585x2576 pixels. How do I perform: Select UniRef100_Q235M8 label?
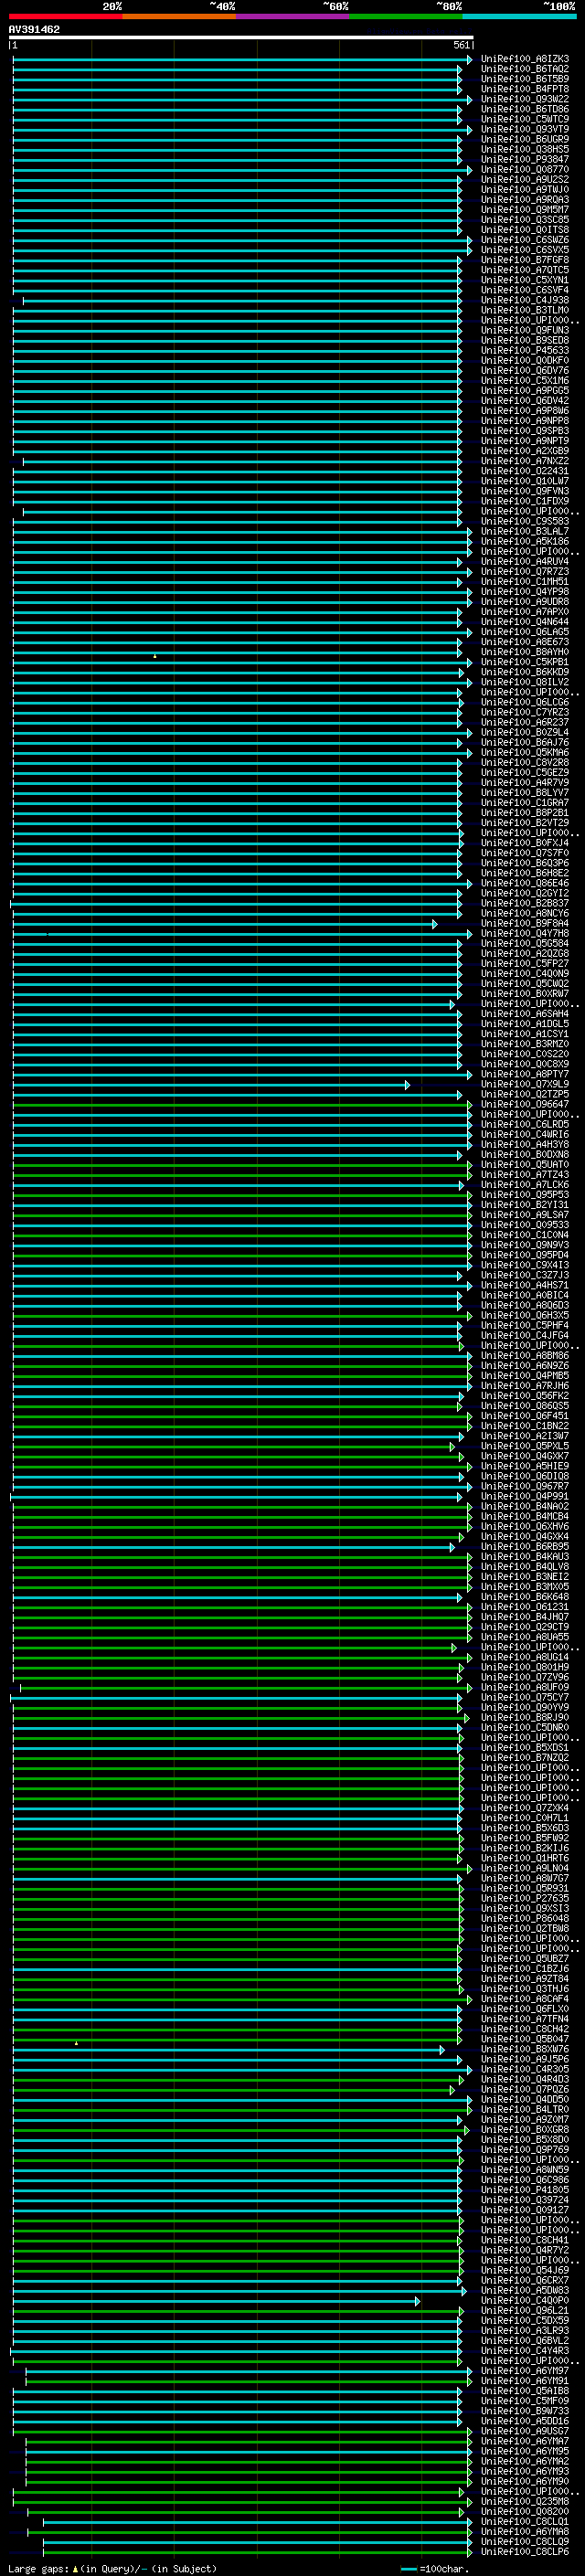click(x=525, y=2501)
